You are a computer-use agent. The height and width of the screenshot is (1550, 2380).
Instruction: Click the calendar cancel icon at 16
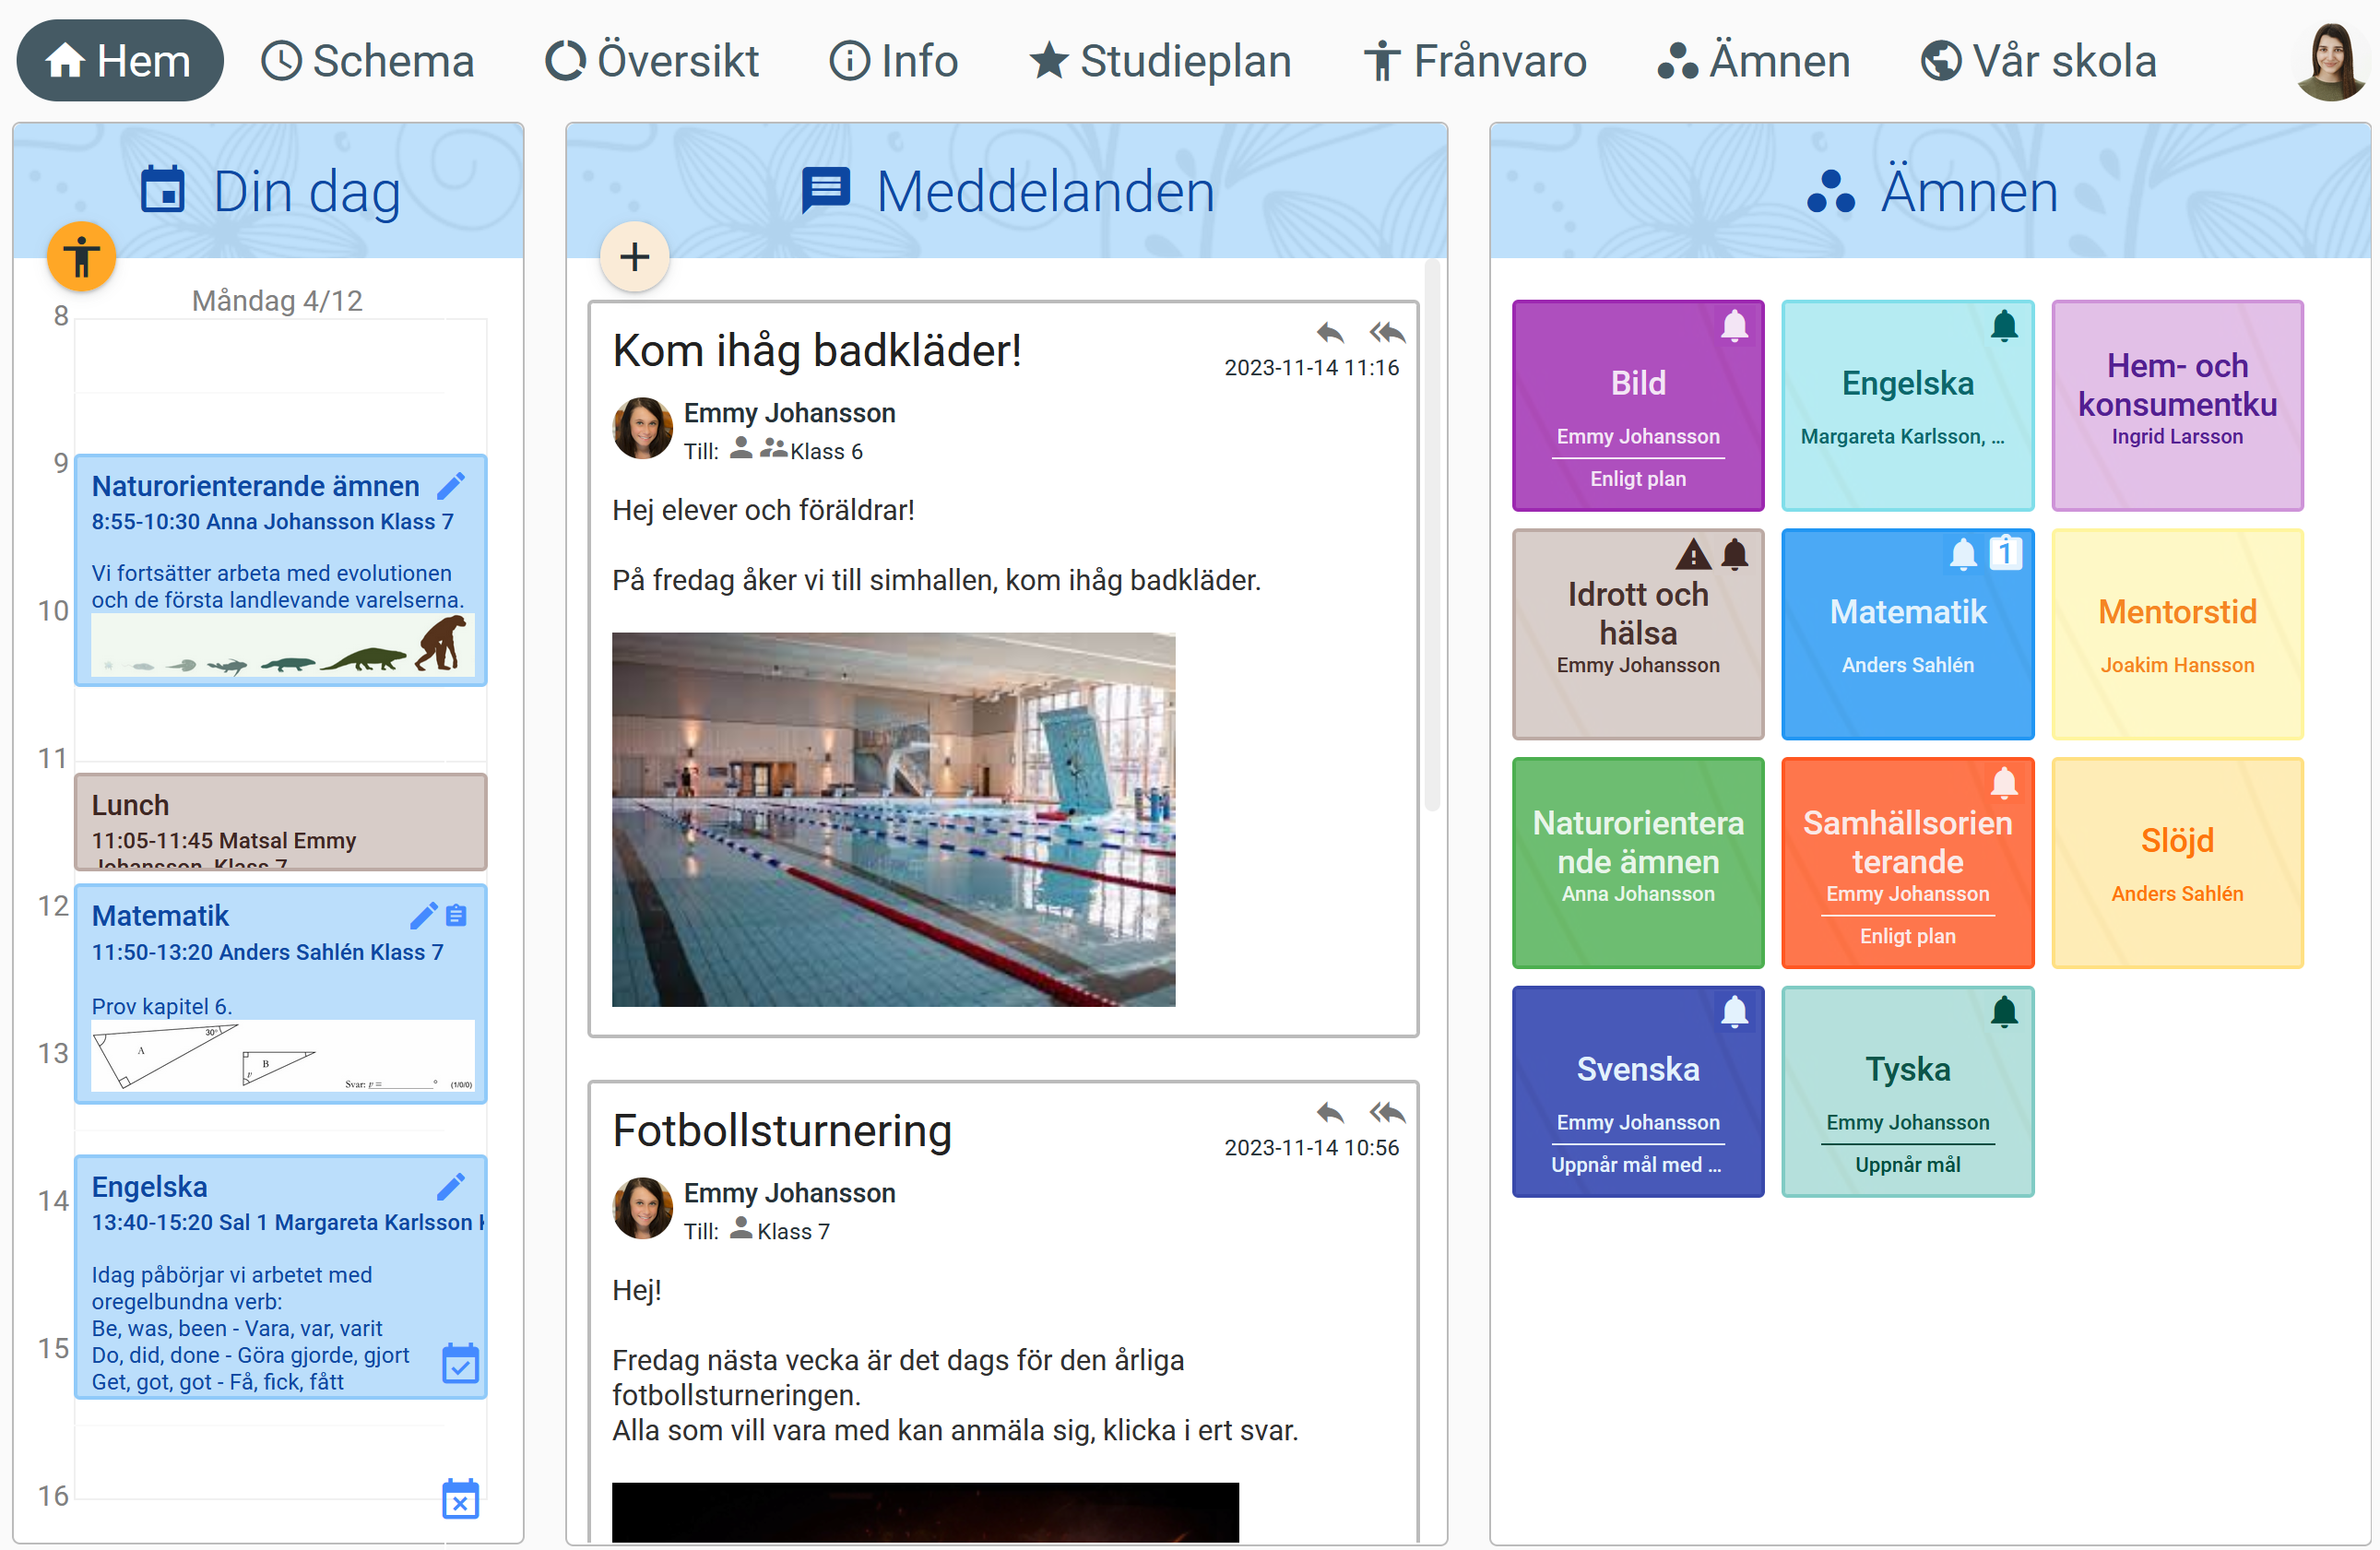pos(460,1499)
